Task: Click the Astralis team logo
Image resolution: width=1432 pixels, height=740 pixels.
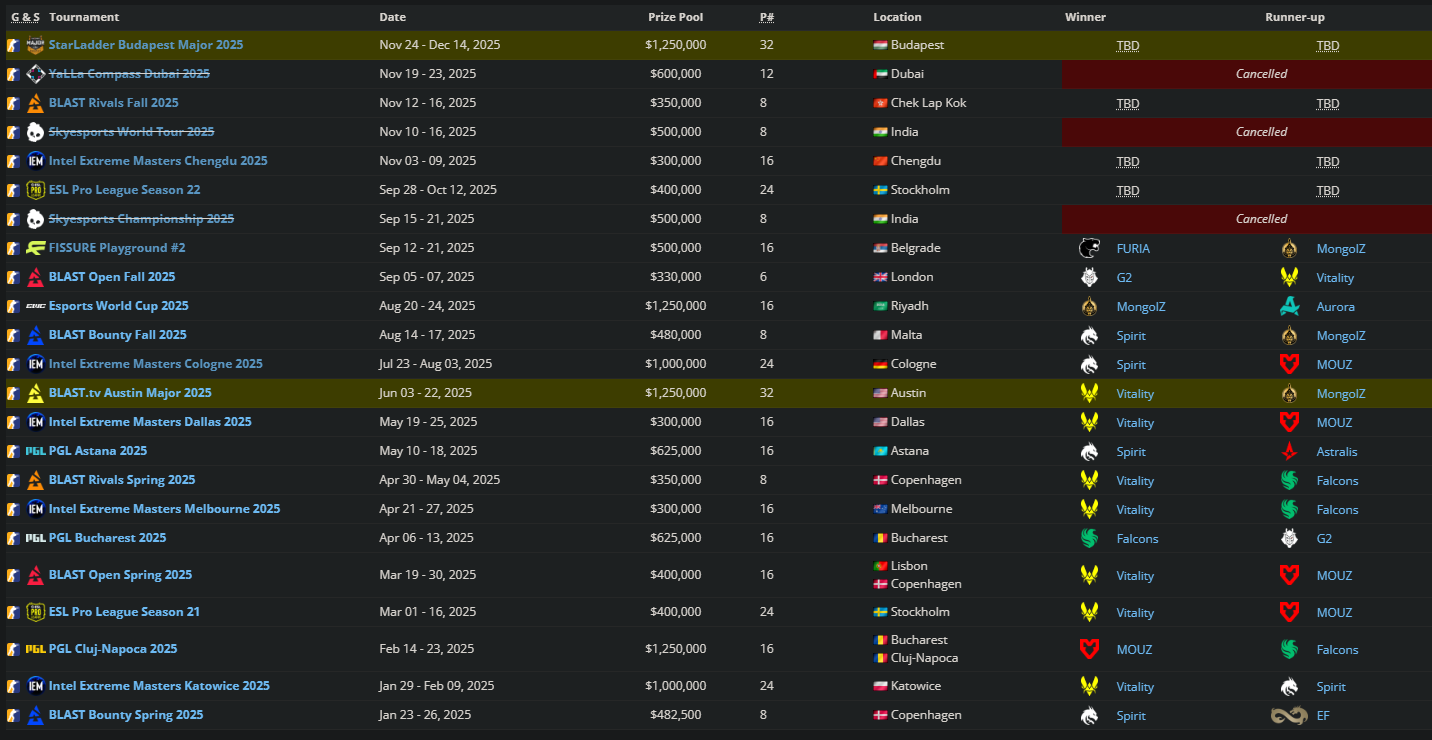Action: (x=1289, y=451)
